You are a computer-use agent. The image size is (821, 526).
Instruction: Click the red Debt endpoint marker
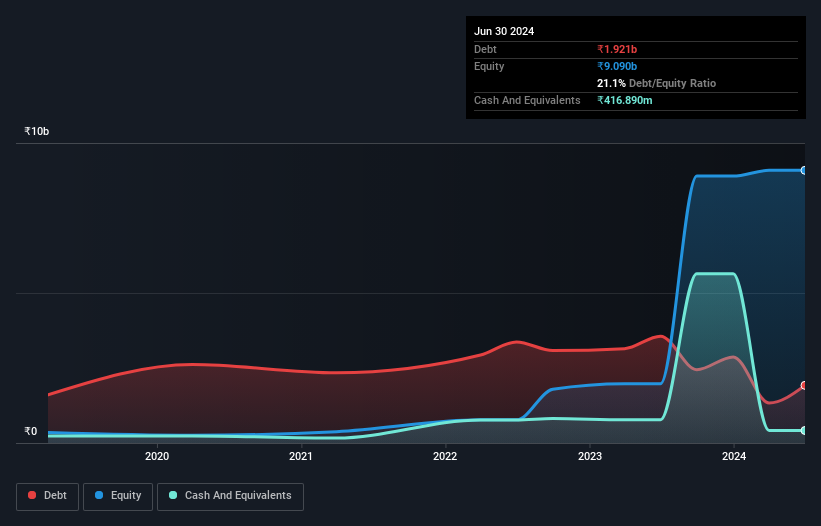pyautogui.click(x=804, y=386)
